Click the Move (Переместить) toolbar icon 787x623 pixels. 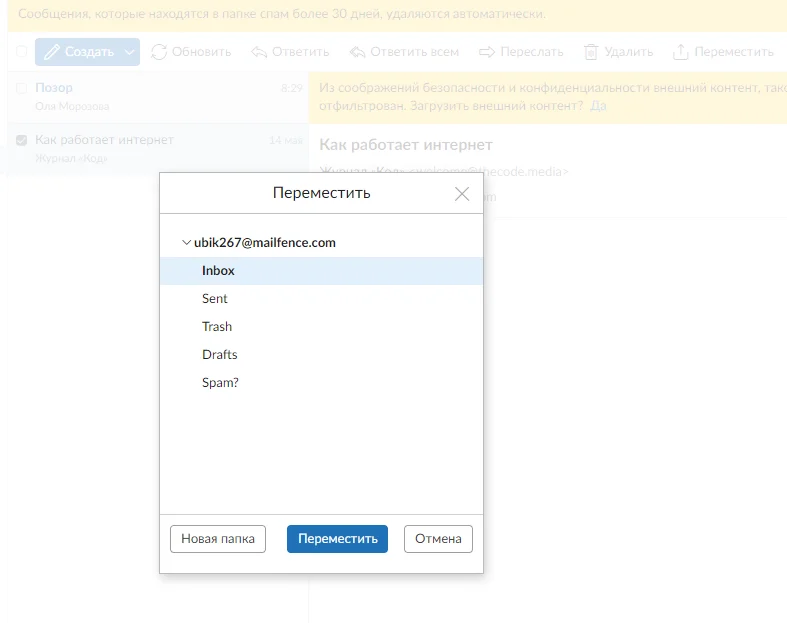pyautogui.click(x=681, y=52)
